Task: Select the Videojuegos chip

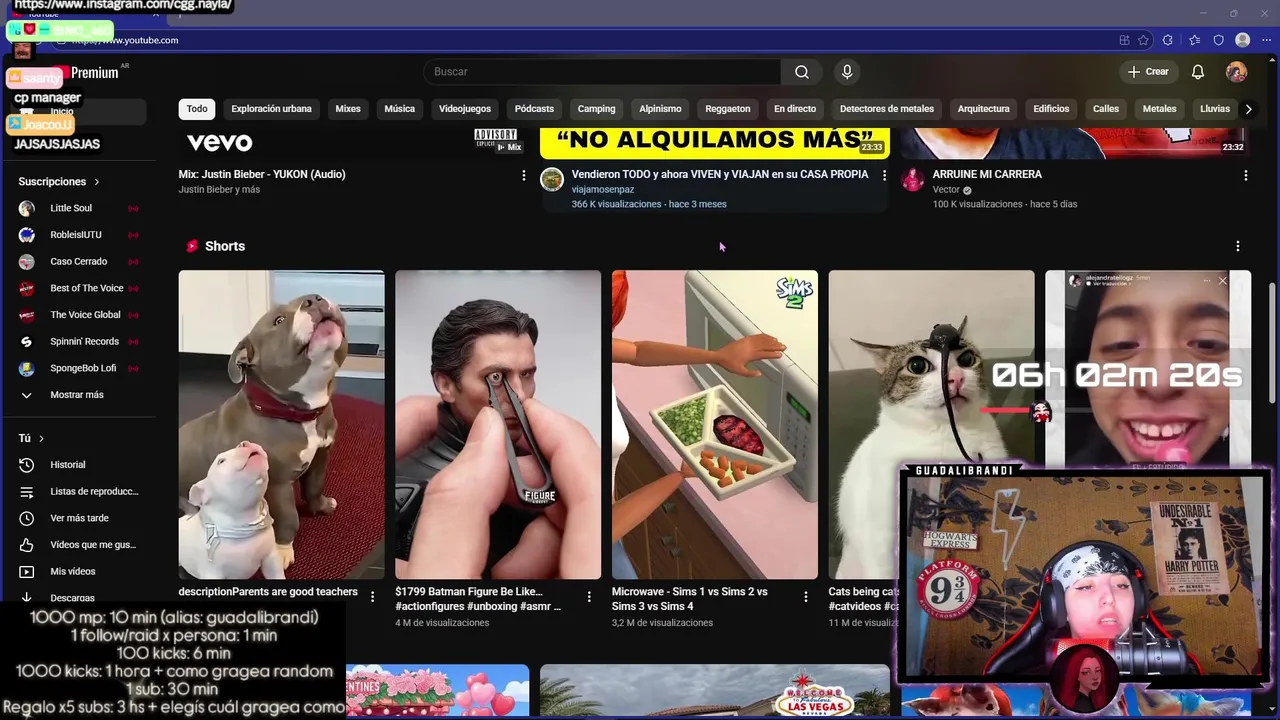Action: (465, 109)
